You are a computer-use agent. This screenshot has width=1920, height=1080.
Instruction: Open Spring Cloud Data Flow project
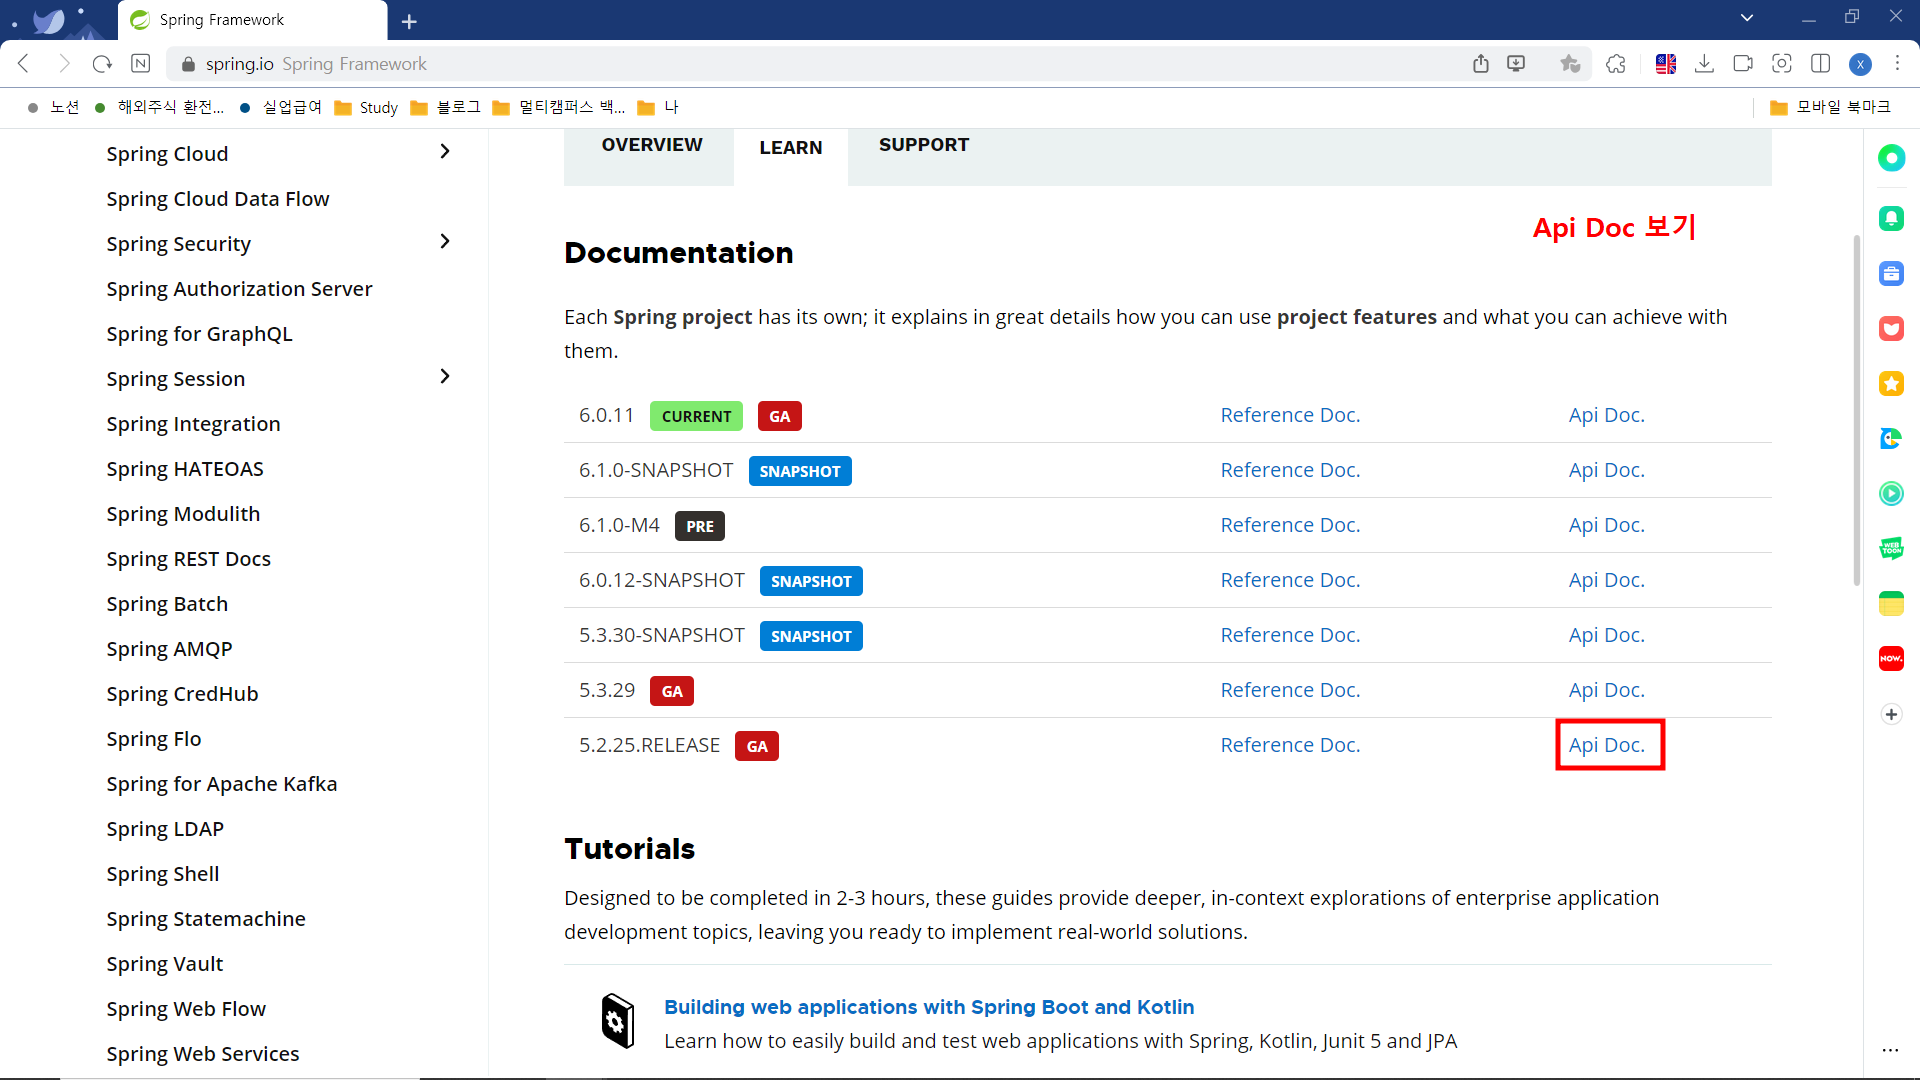click(218, 199)
